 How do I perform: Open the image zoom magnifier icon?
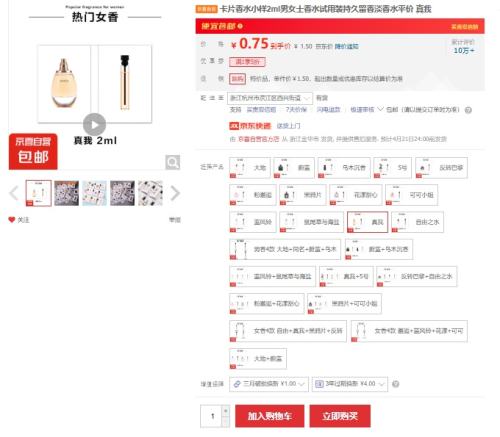(173, 162)
